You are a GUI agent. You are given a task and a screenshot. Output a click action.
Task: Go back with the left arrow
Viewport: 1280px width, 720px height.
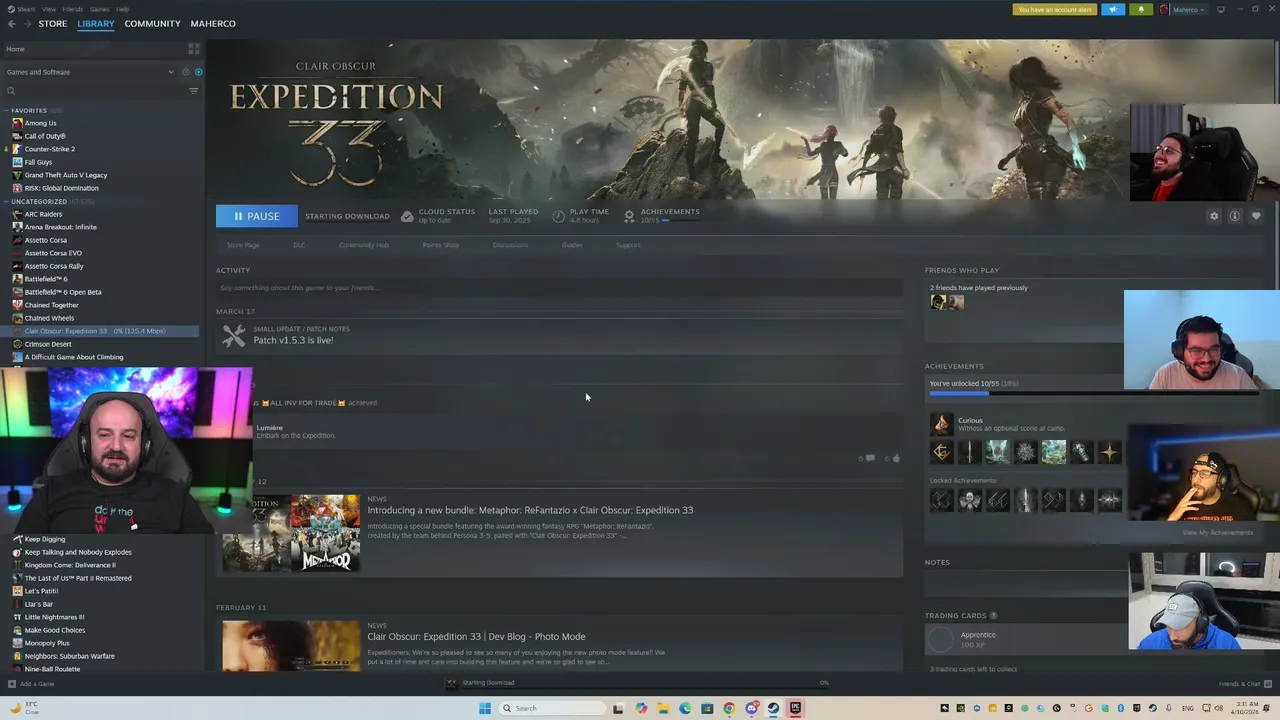tap(12, 24)
